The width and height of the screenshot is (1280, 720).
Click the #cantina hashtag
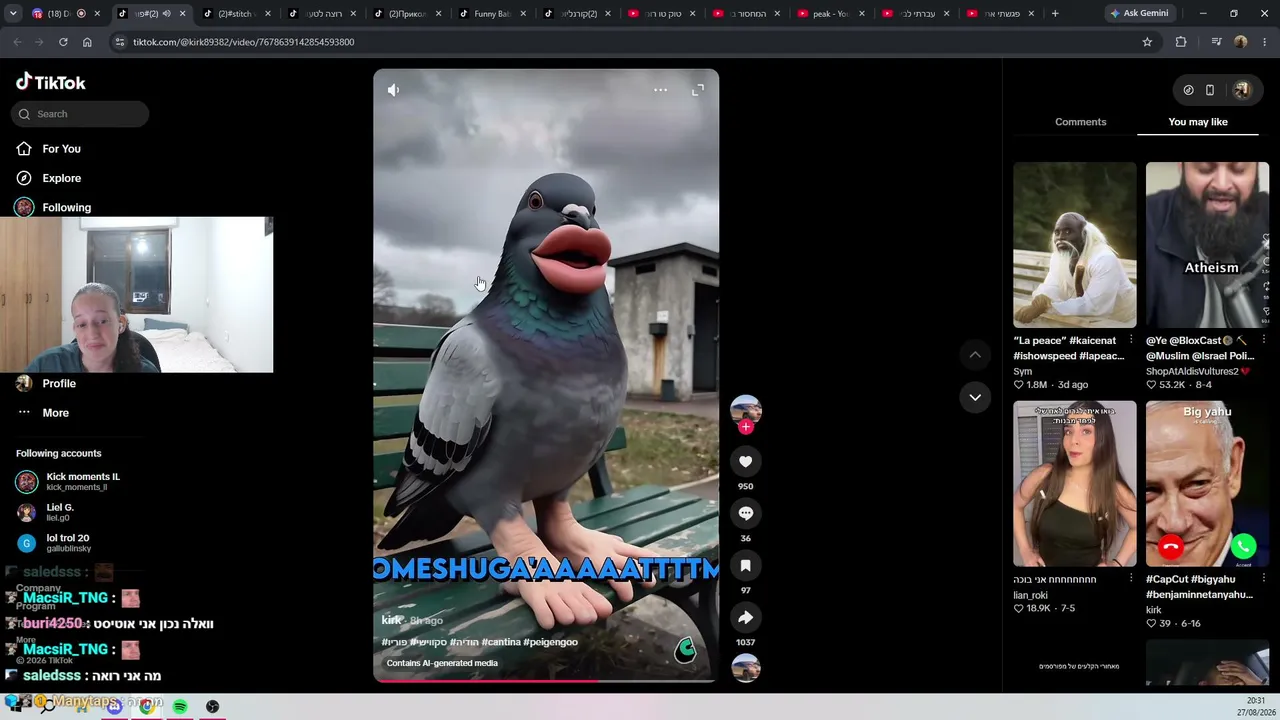(x=501, y=642)
